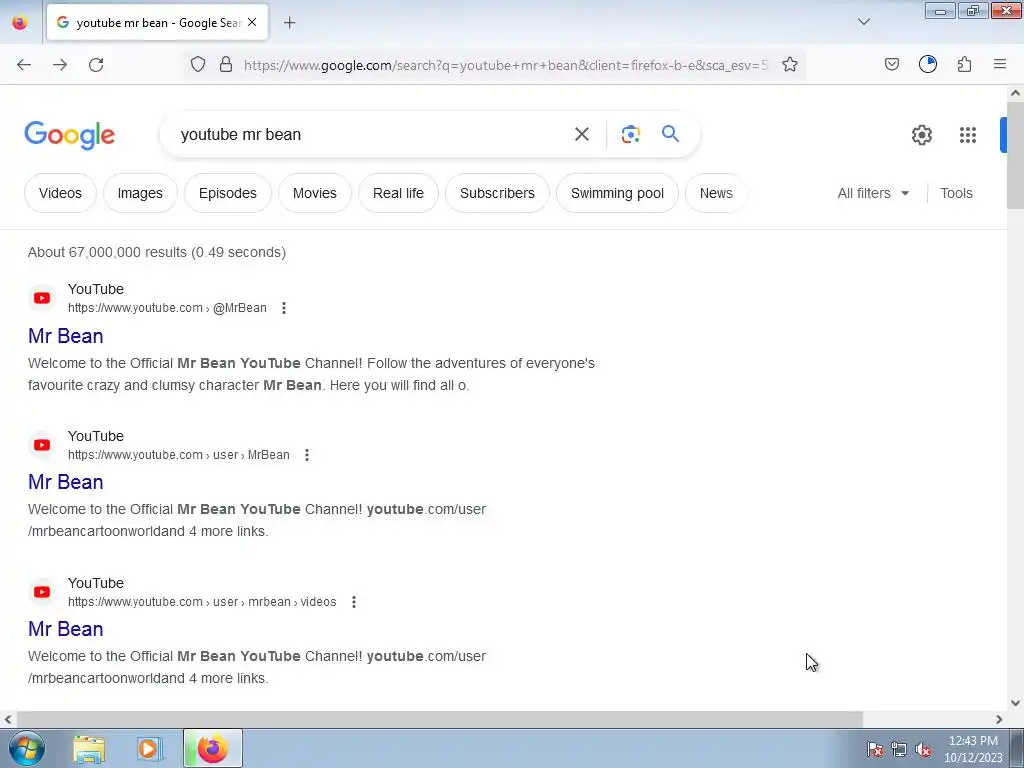Click the vertical scrollbar thumb
Screen dimensions: 1024x768
1015,155
